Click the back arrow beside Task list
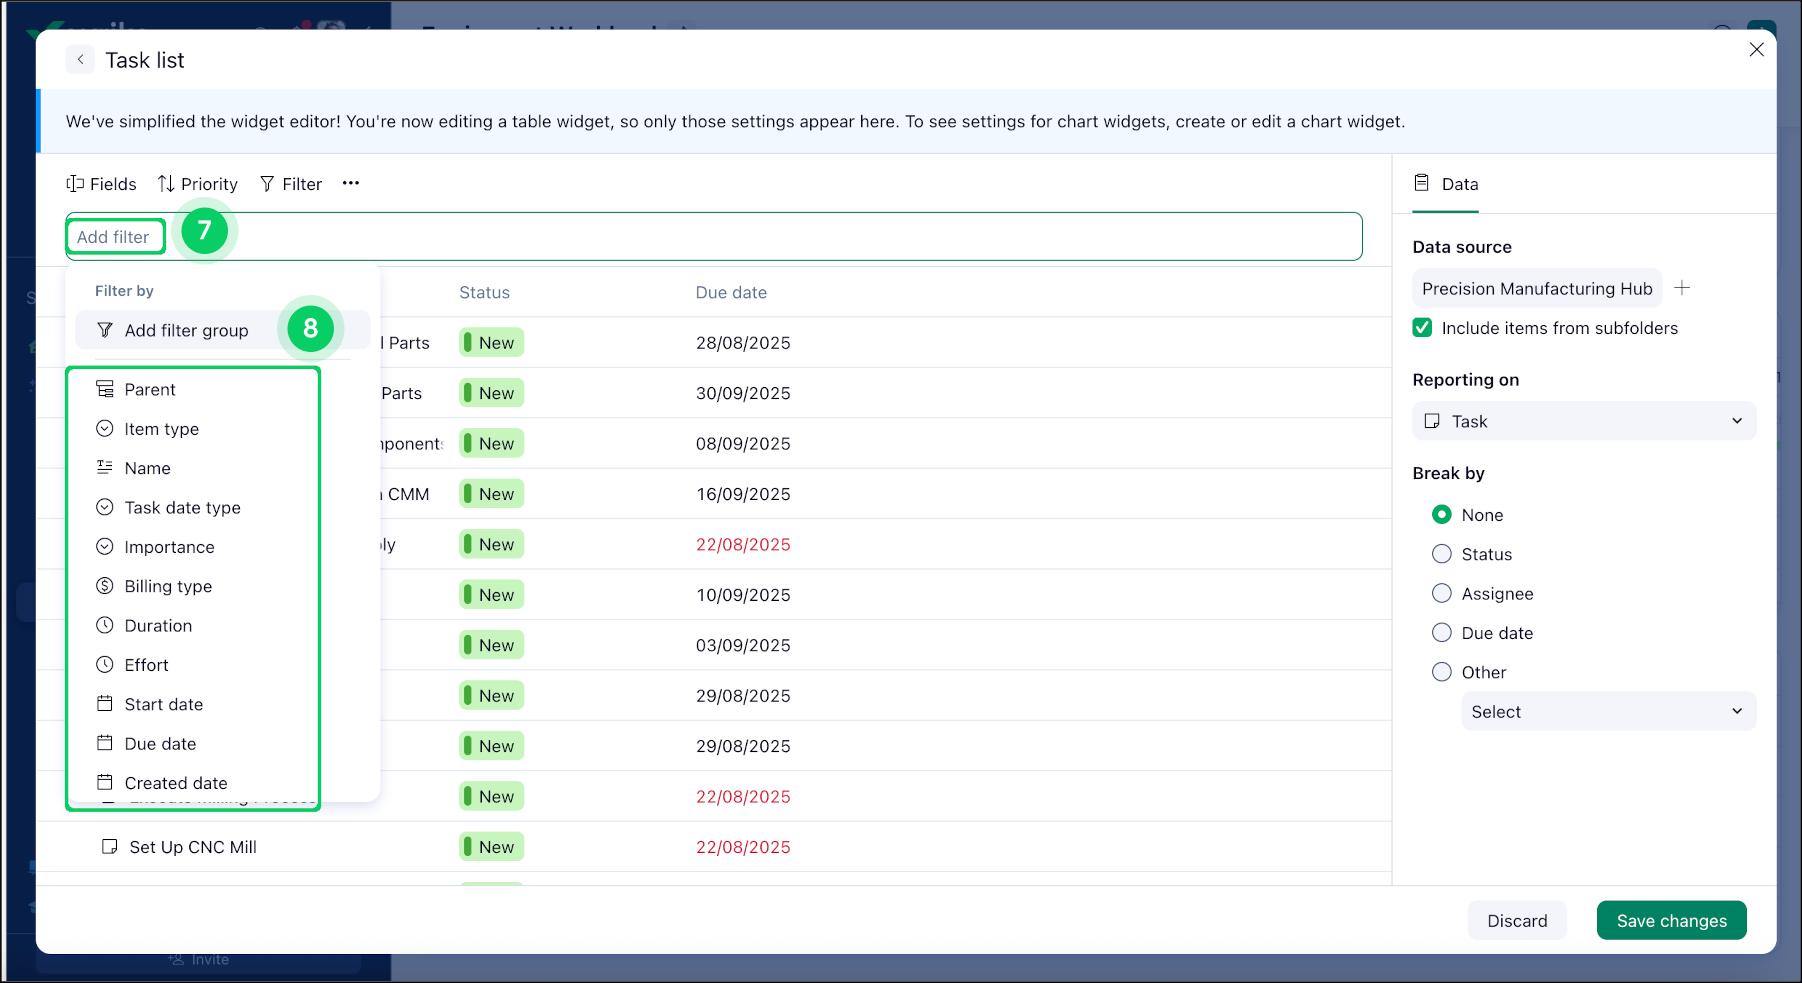Viewport: 1802px width, 983px height. (x=81, y=60)
